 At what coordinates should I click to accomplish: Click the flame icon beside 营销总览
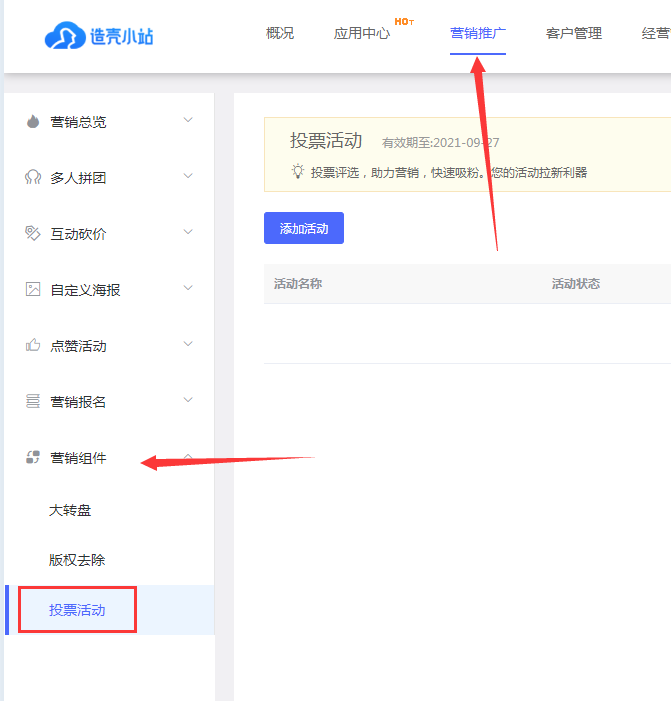(33, 121)
